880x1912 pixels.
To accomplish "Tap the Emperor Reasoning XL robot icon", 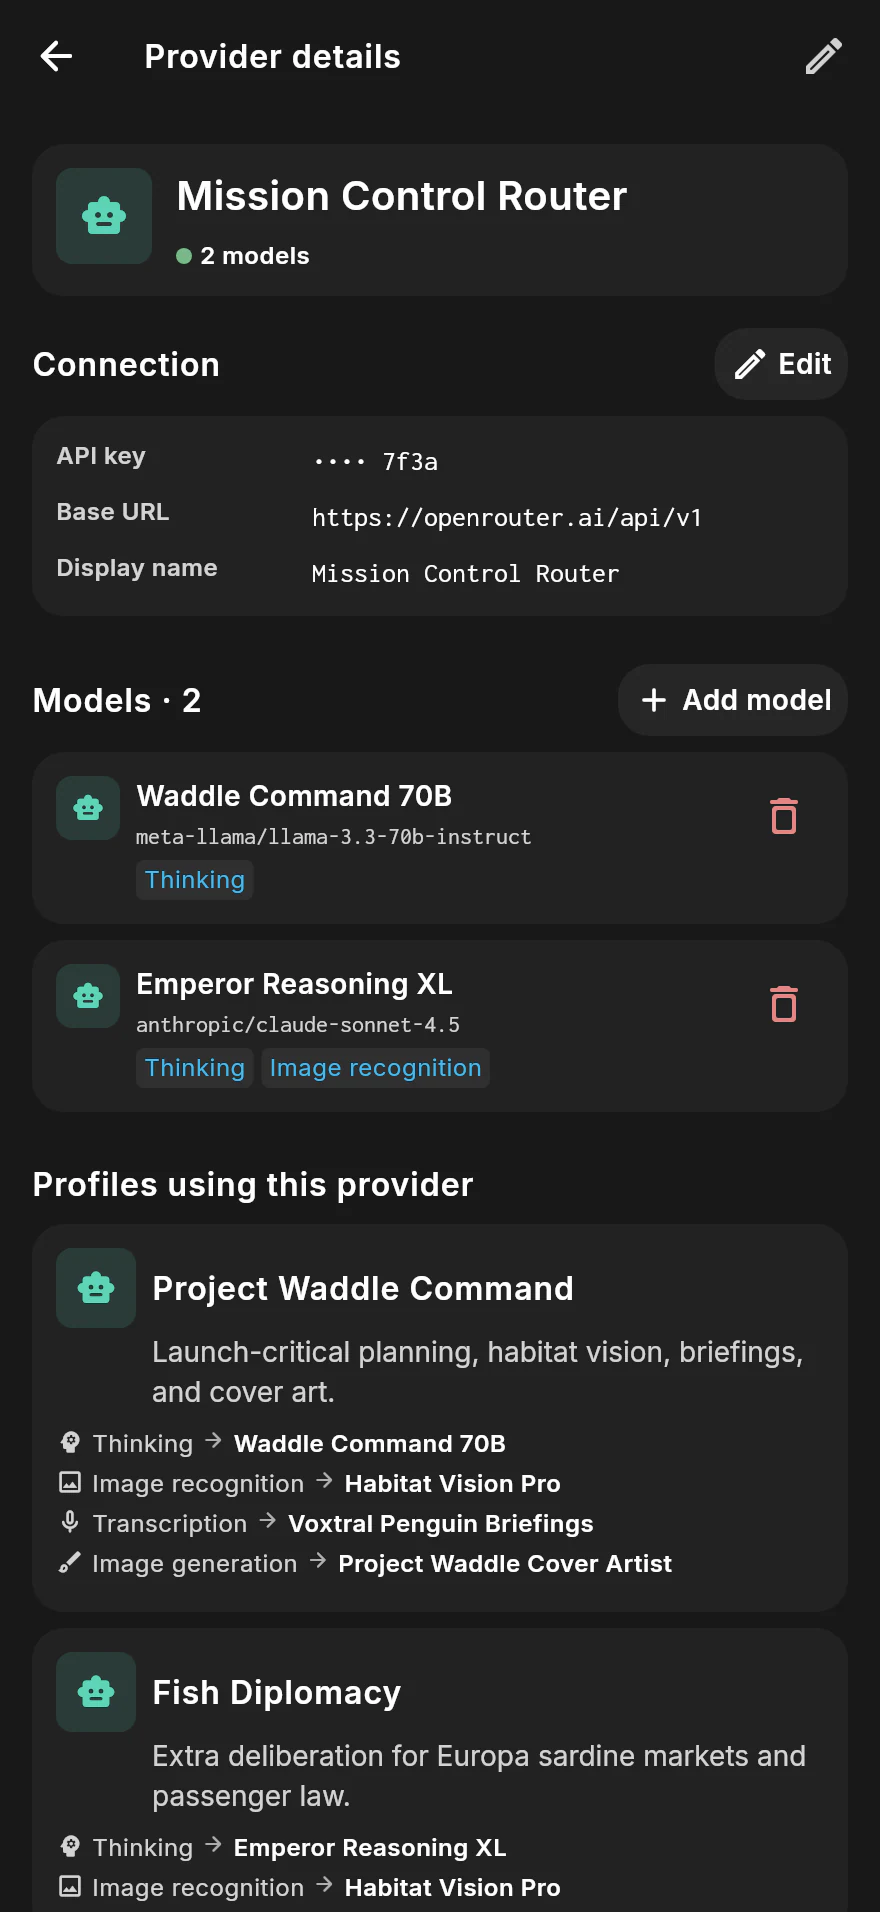I will (x=88, y=996).
